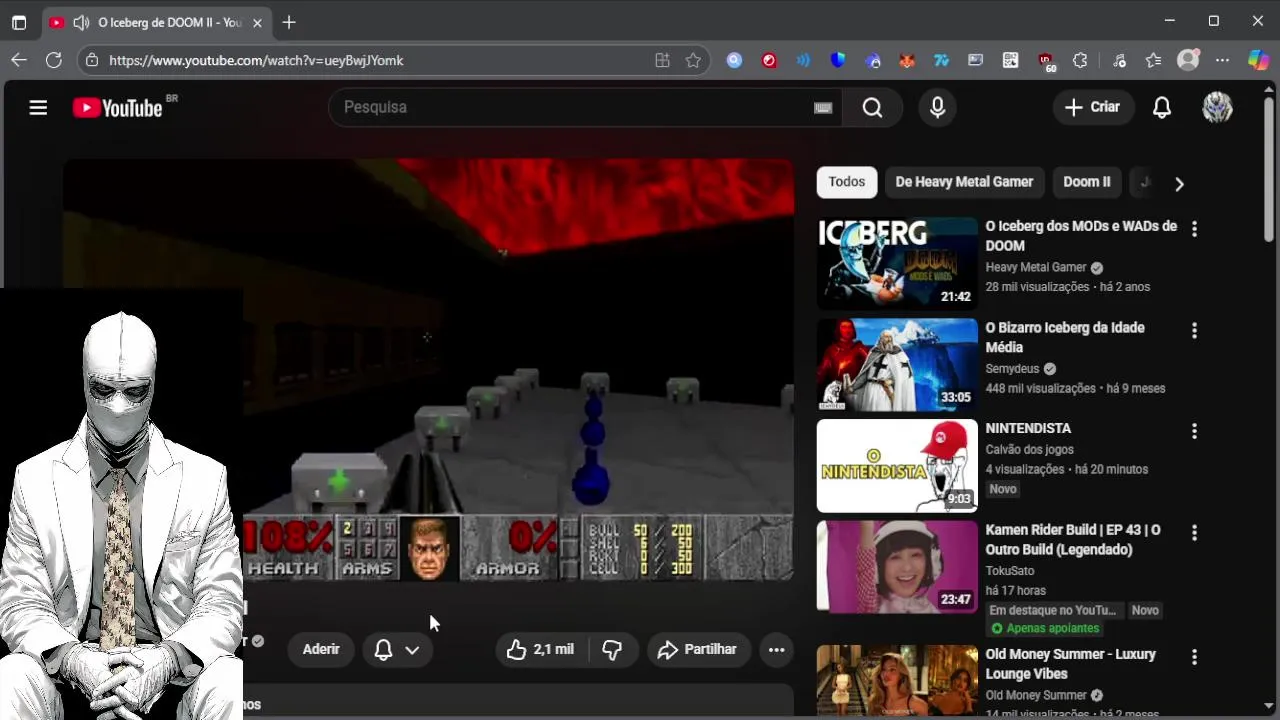Image resolution: width=1280 pixels, height=720 pixels.
Task: Start voice search with the microphone
Action: point(937,107)
